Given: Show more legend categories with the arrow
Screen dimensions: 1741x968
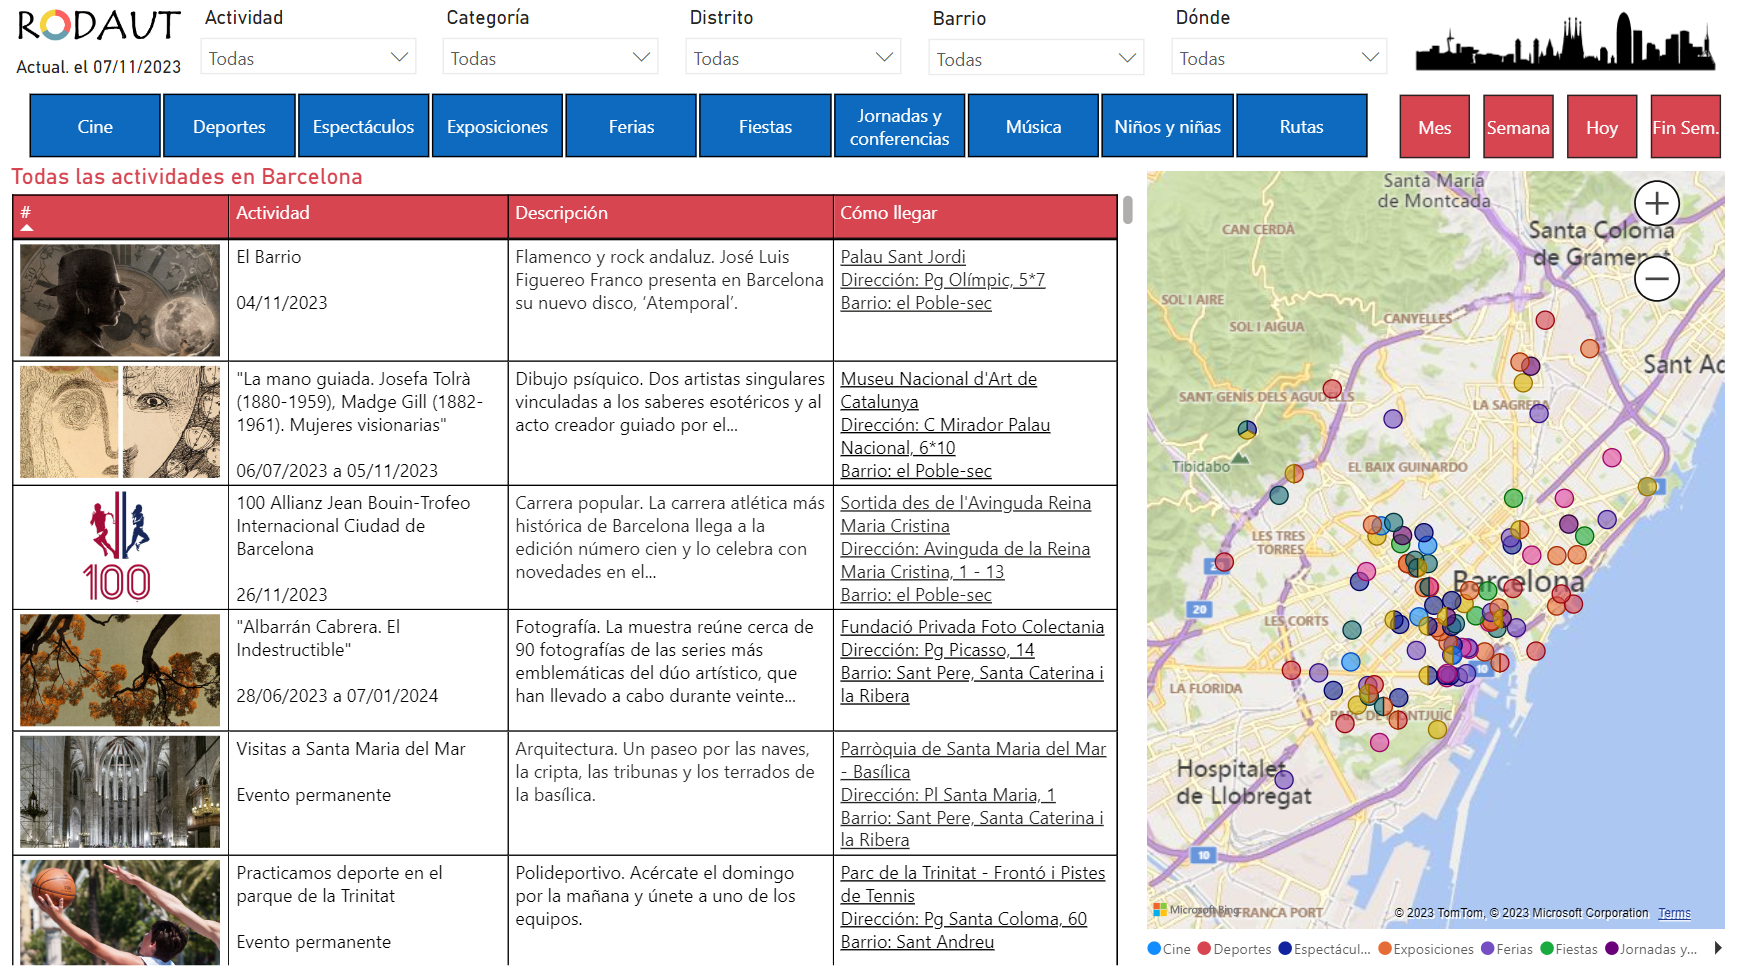Looking at the screenshot, I should (x=1718, y=948).
